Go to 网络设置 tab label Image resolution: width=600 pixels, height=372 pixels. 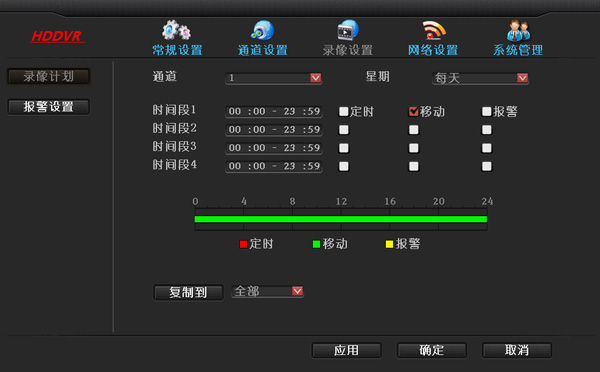pos(433,50)
